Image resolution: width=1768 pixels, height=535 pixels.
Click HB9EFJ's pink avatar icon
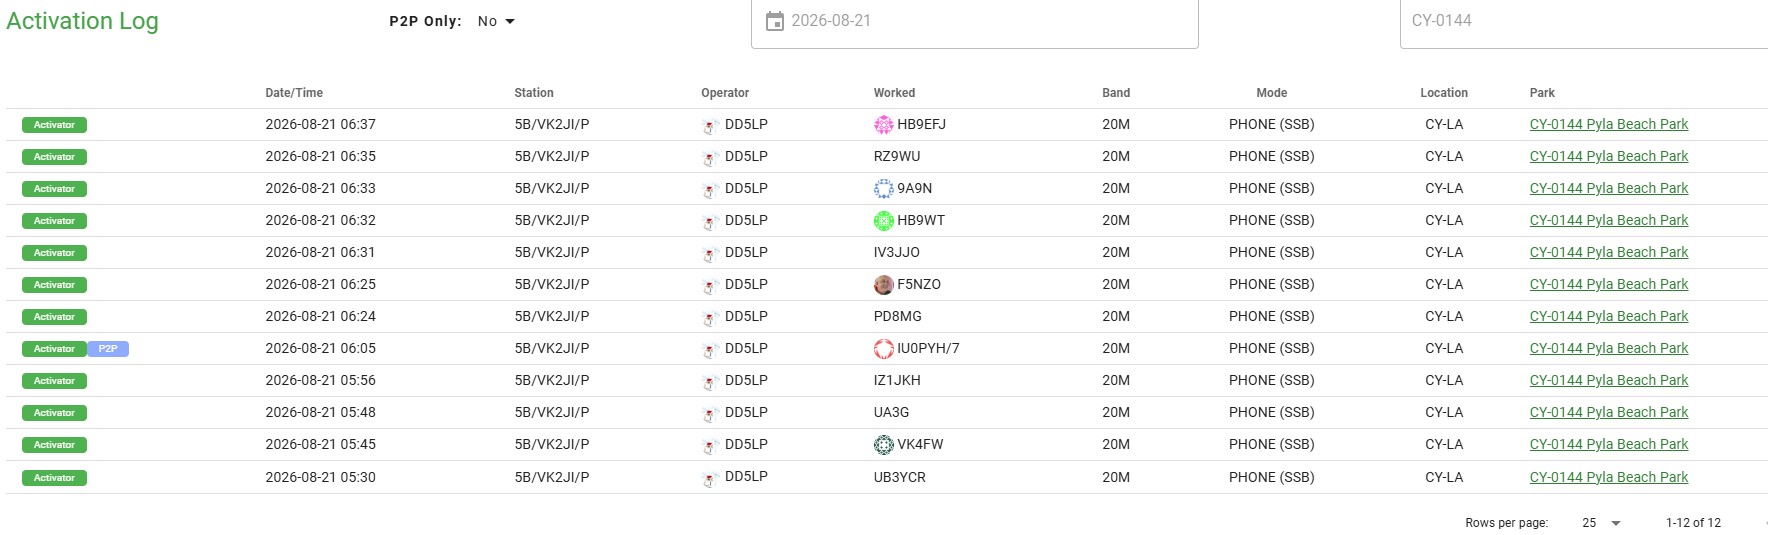pyautogui.click(x=884, y=125)
